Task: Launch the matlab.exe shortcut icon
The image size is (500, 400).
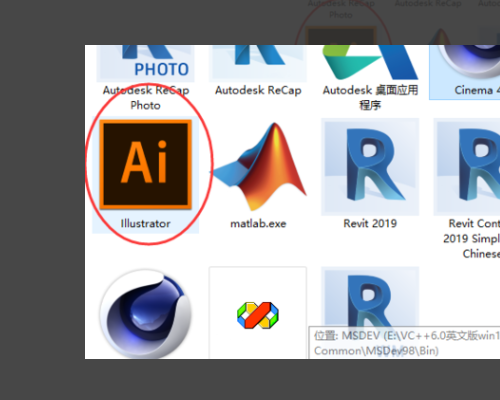Action: click(258, 167)
